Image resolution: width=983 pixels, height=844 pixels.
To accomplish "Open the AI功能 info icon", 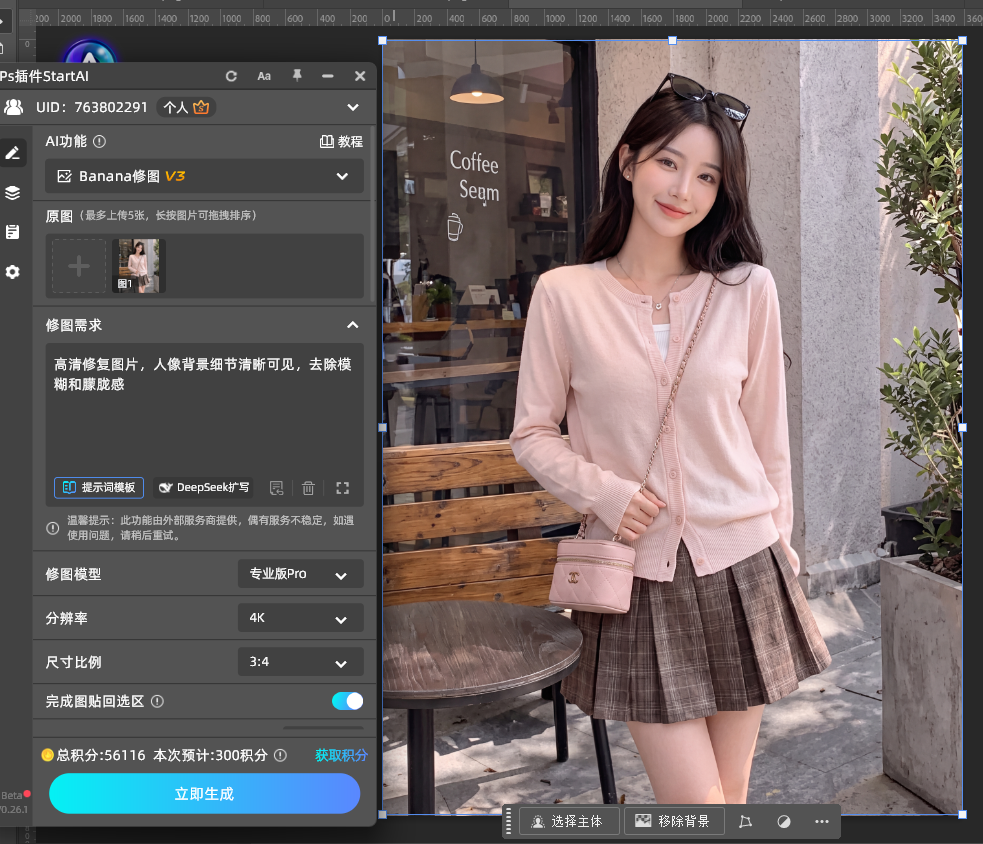I will [99, 141].
